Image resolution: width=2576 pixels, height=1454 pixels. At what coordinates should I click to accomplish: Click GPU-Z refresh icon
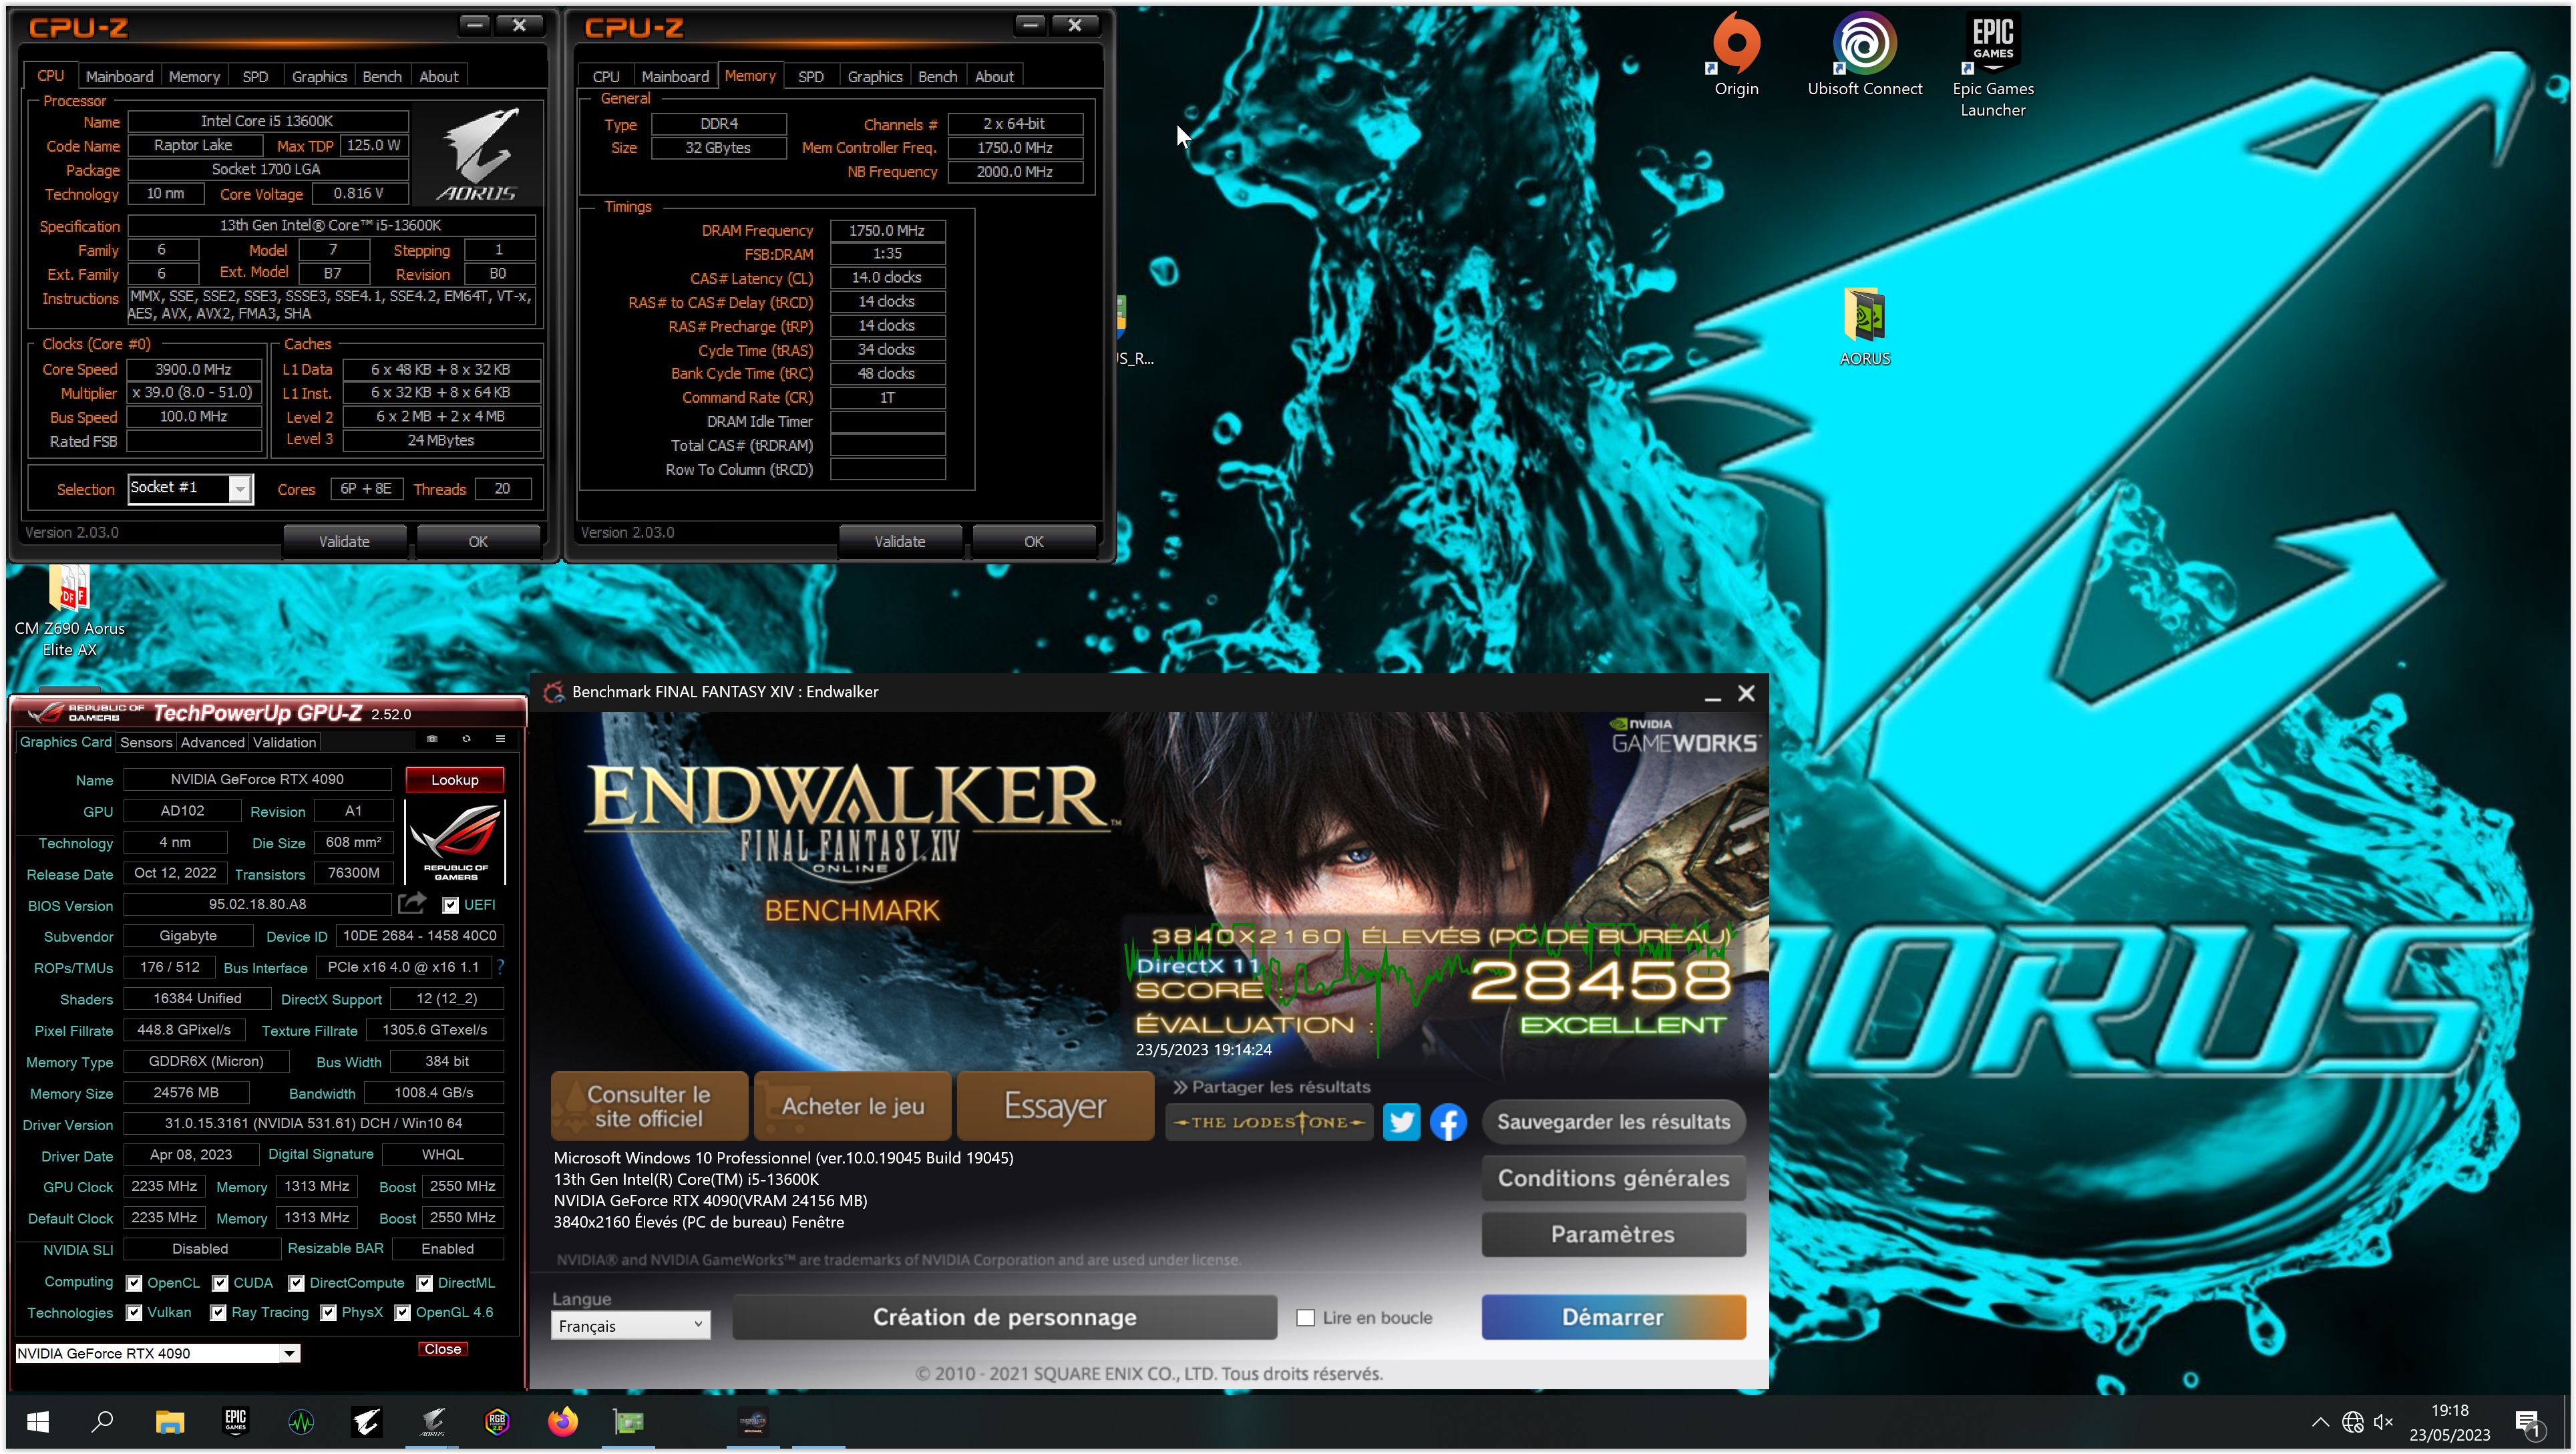(466, 739)
